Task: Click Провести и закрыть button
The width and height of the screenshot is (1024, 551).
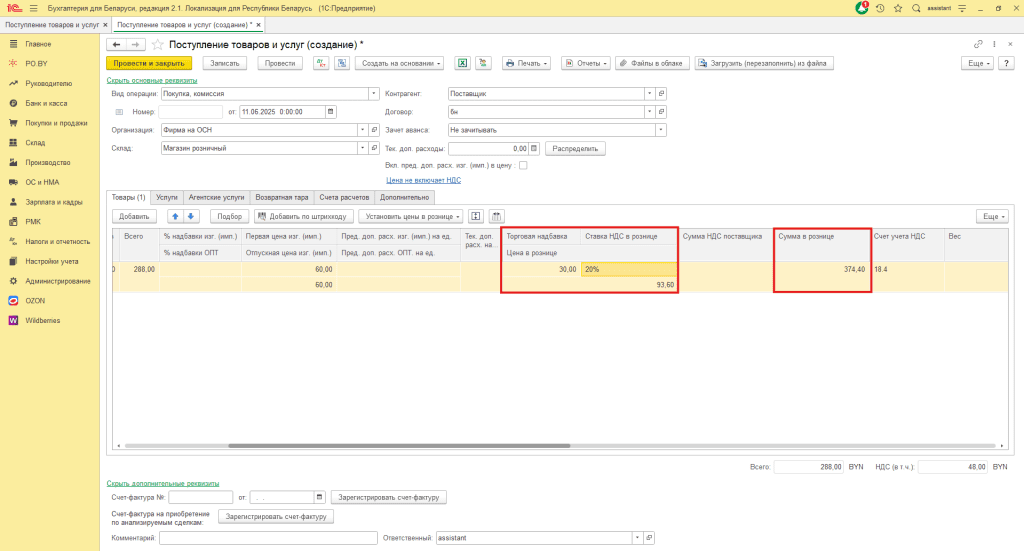Action: pyautogui.click(x=149, y=63)
